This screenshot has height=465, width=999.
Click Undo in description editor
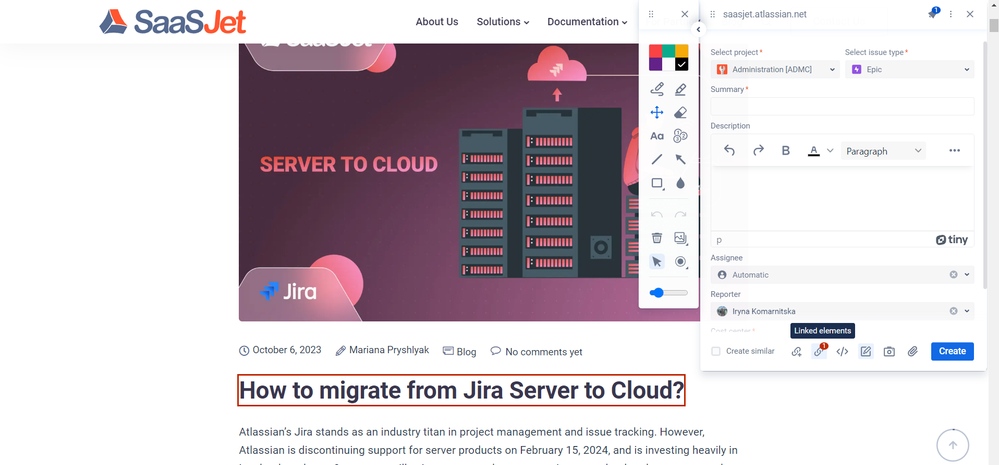pos(730,151)
